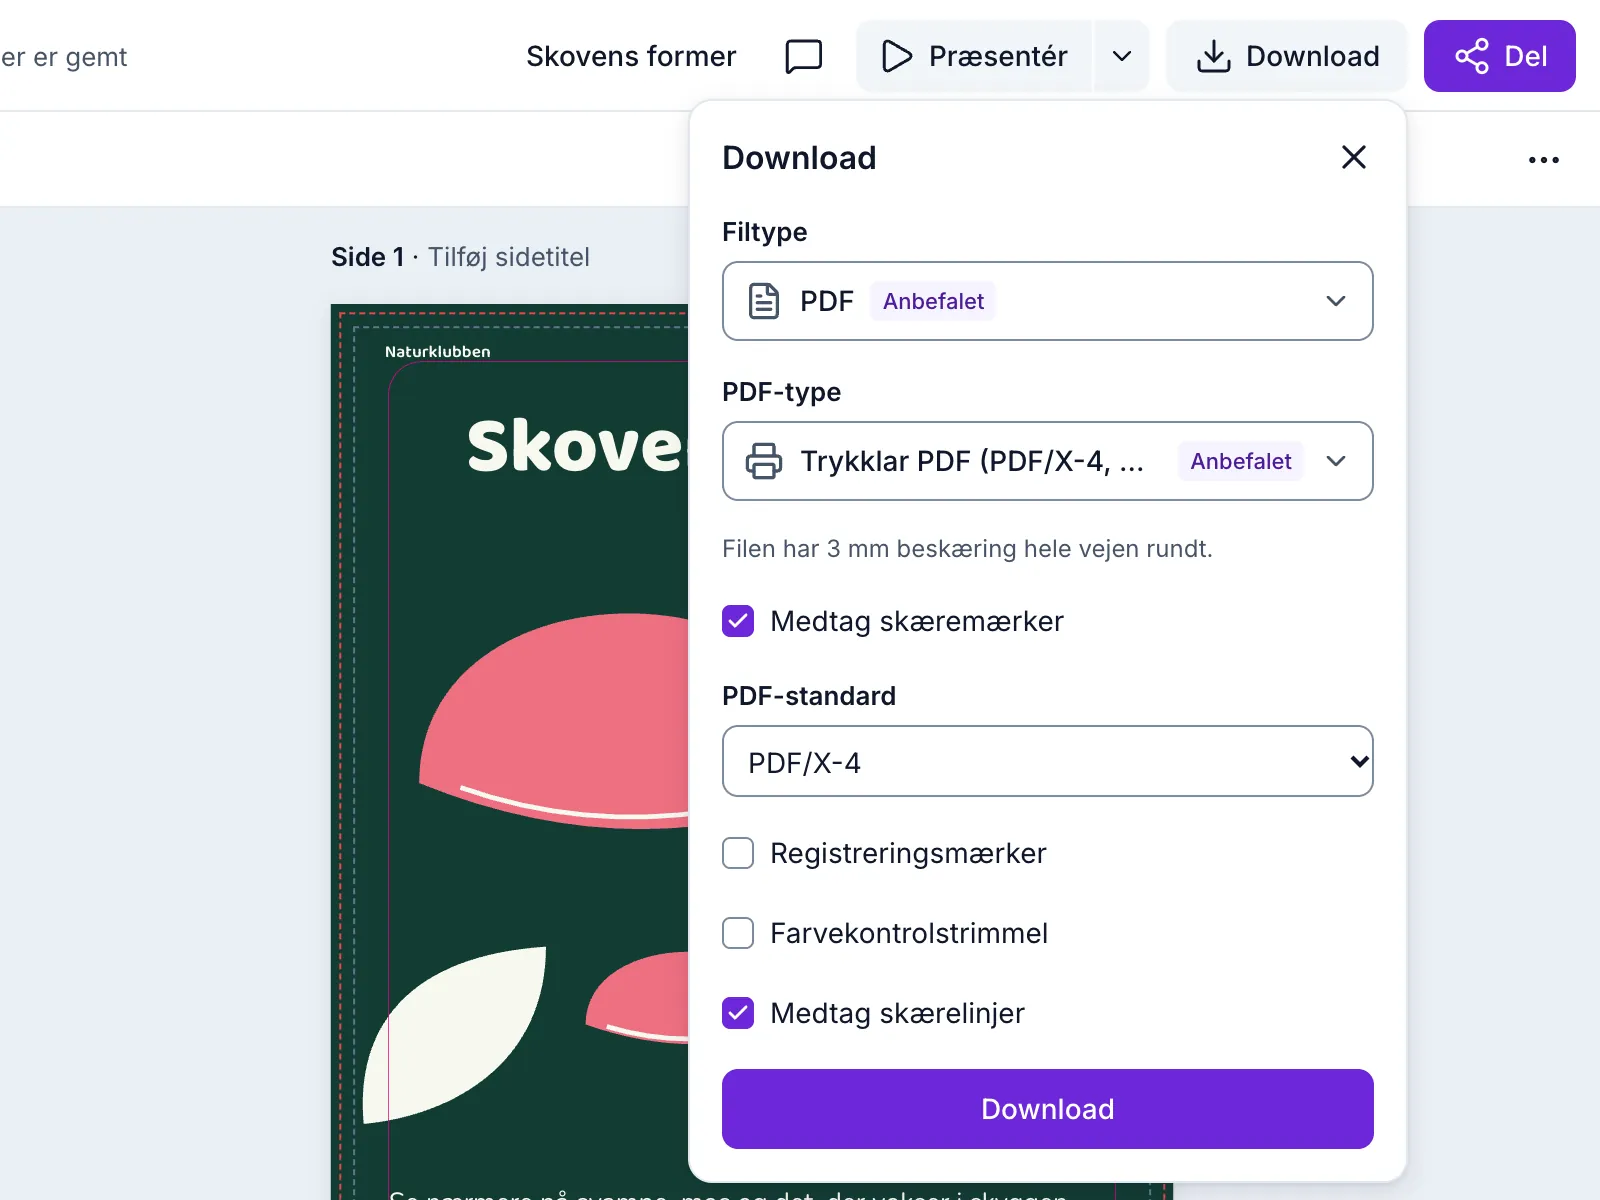Open the PDF-type Trykklar PDF dropdown

point(1048,461)
